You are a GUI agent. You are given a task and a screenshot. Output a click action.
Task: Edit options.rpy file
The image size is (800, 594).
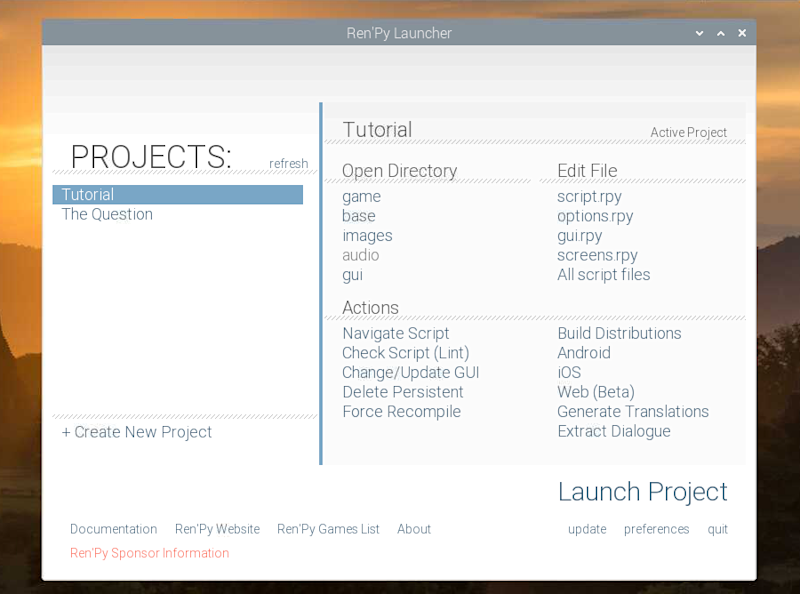pos(595,216)
